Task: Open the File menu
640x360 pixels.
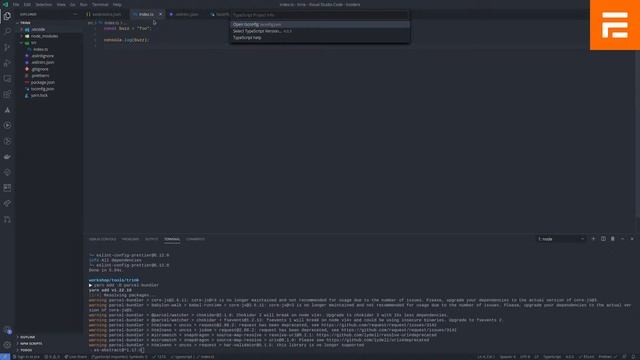Action: tap(16, 4)
